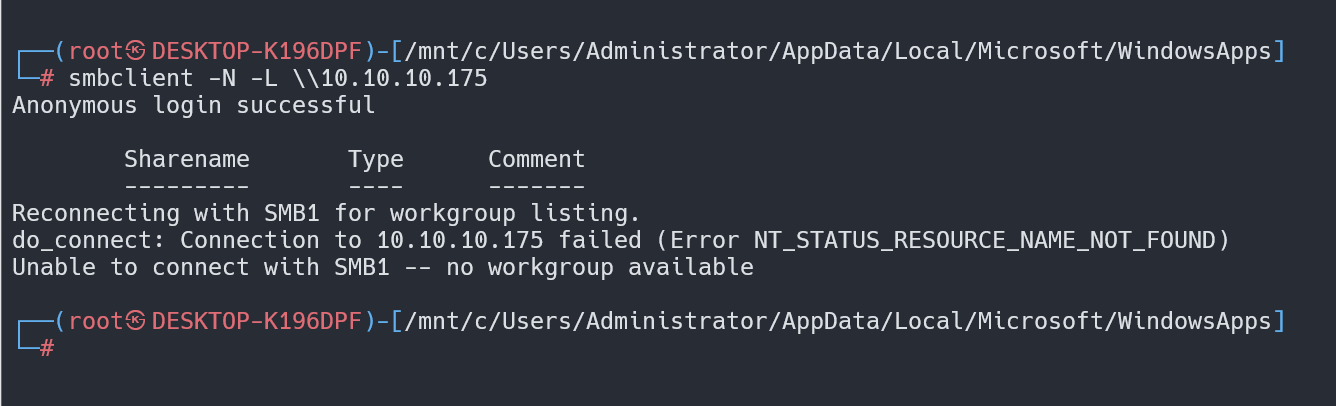Click the root username in the first prompt

pos(96,51)
